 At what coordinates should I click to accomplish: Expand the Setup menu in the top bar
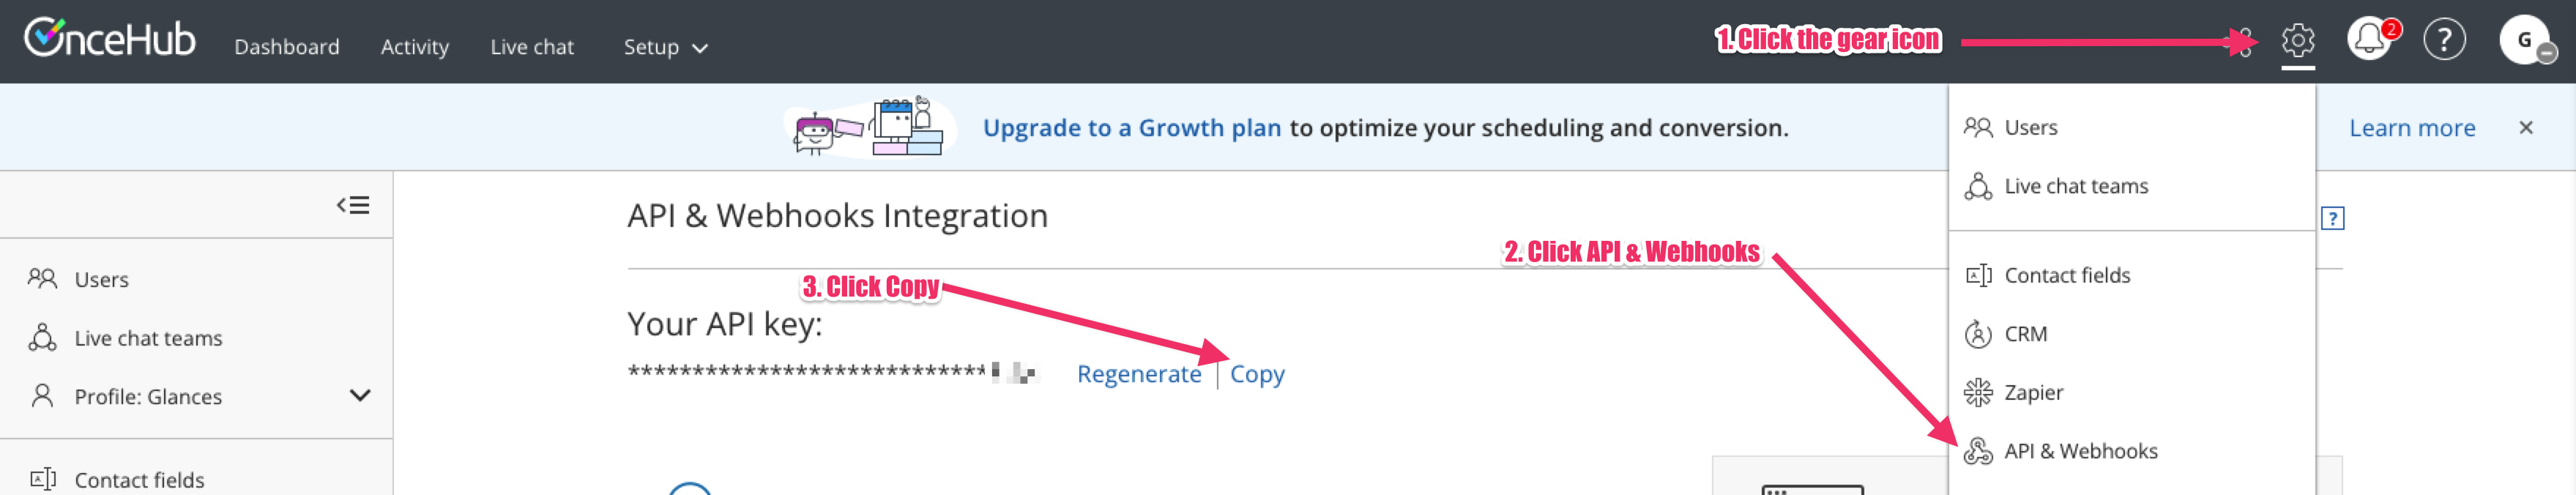665,47
